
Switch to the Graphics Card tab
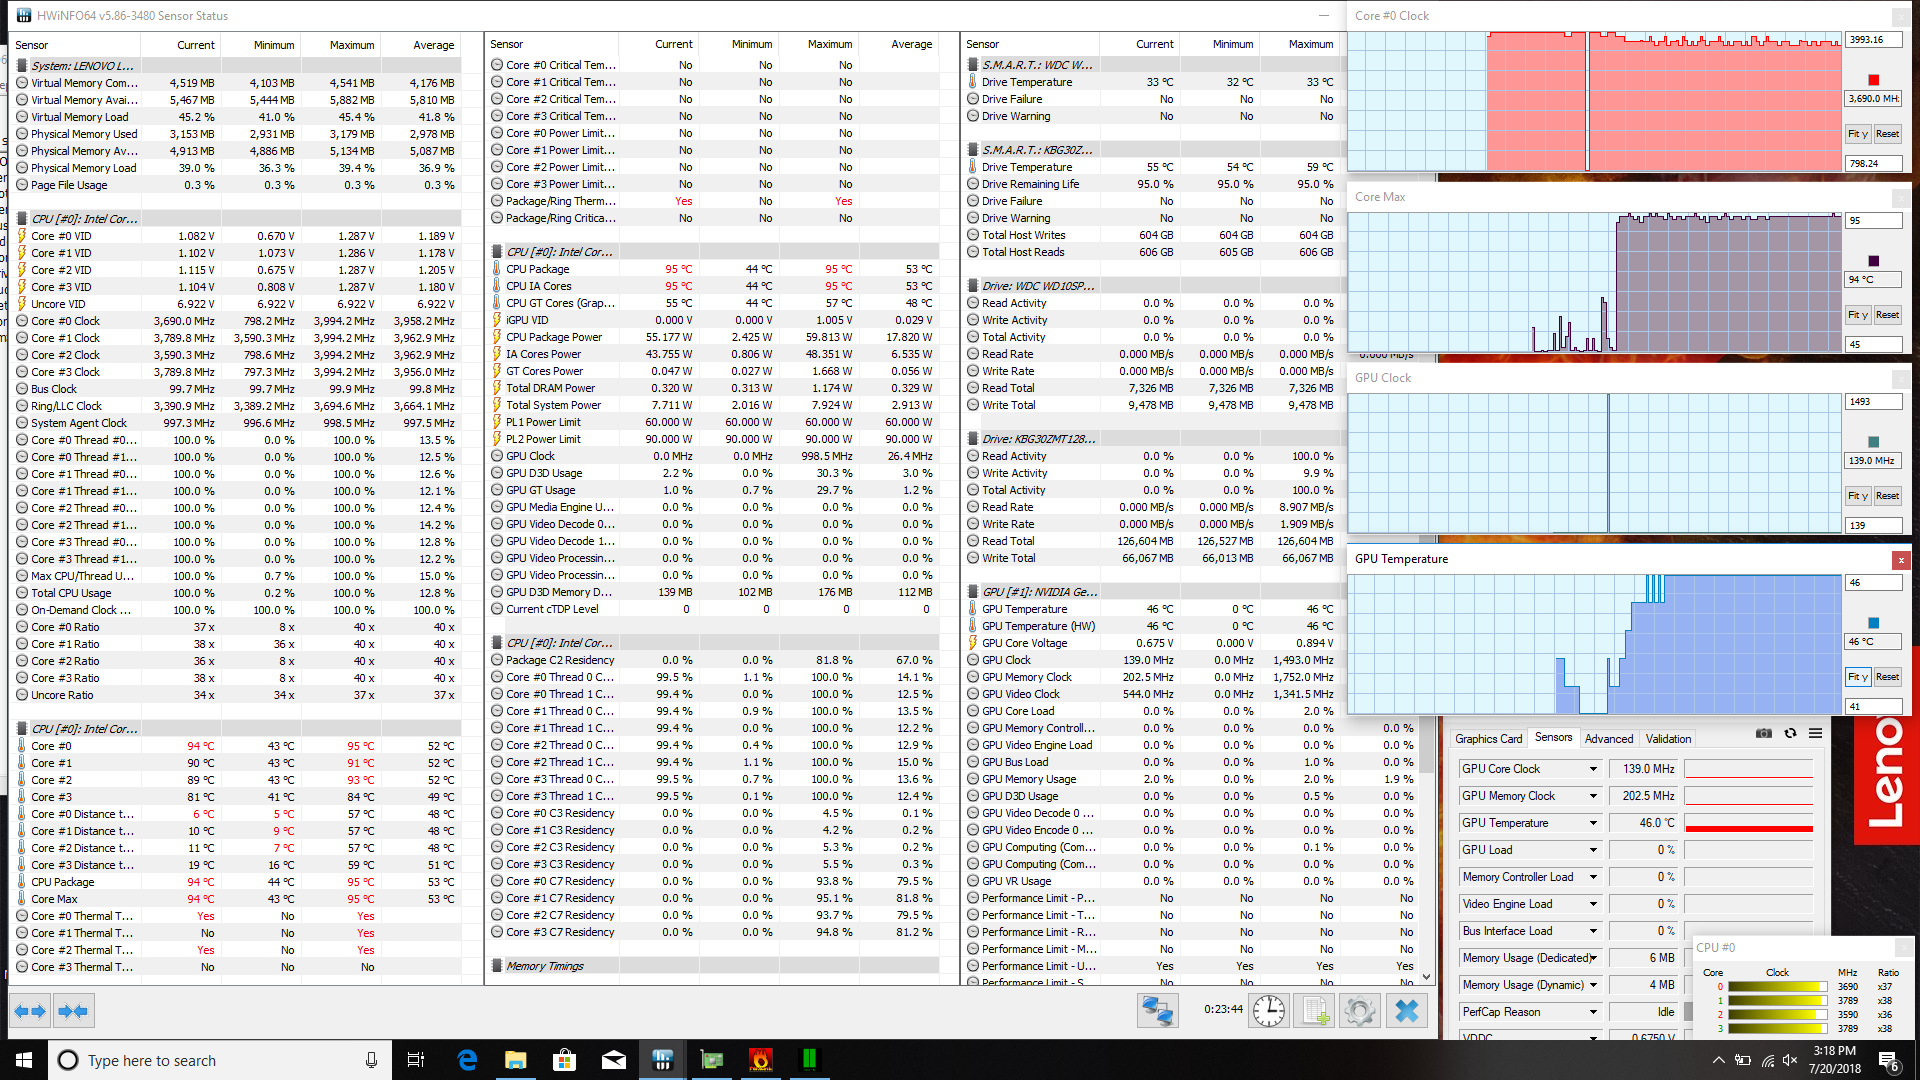coord(1488,739)
